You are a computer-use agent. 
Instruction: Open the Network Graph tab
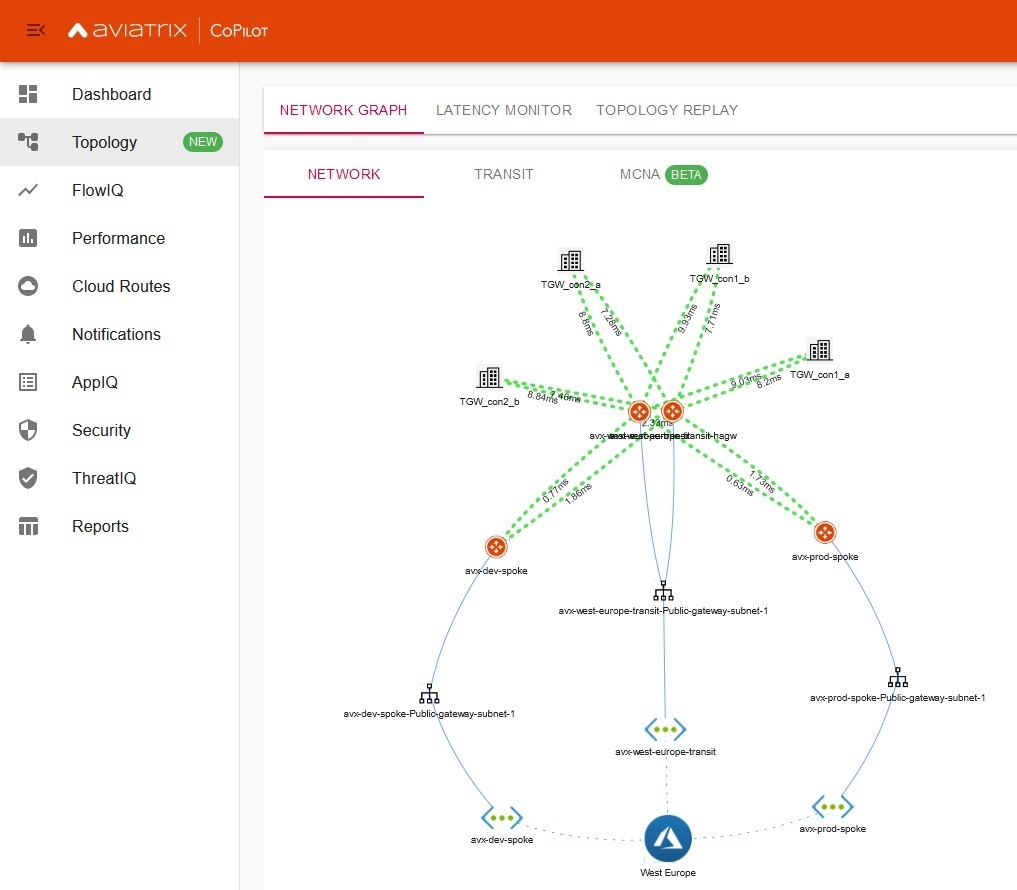point(344,110)
